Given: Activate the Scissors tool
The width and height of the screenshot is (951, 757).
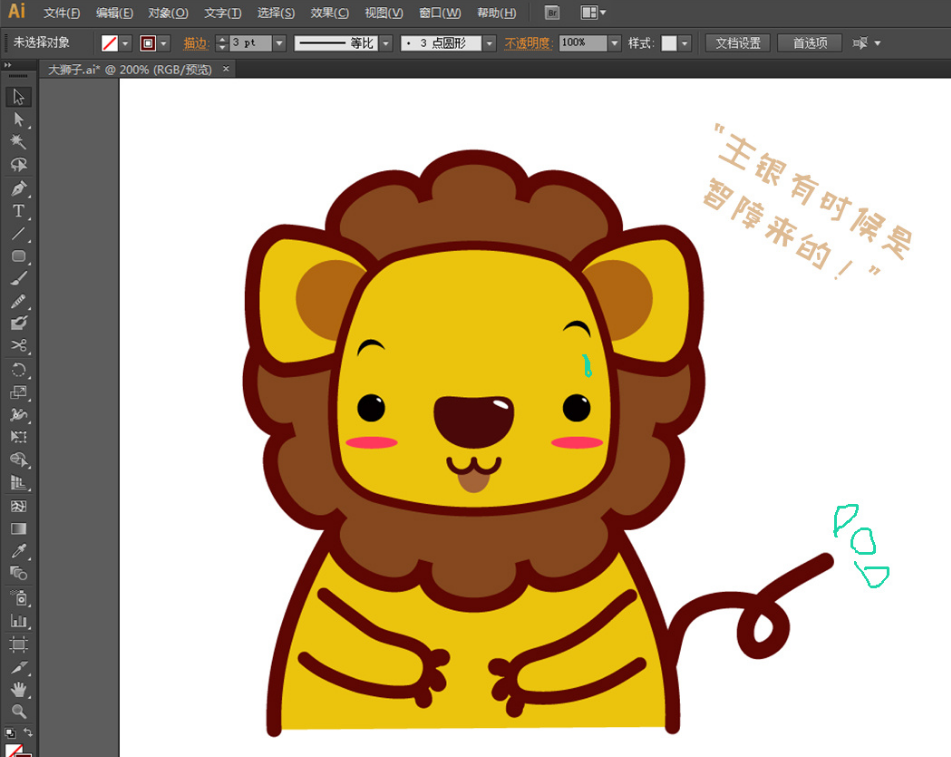Looking at the screenshot, I should [x=18, y=346].
